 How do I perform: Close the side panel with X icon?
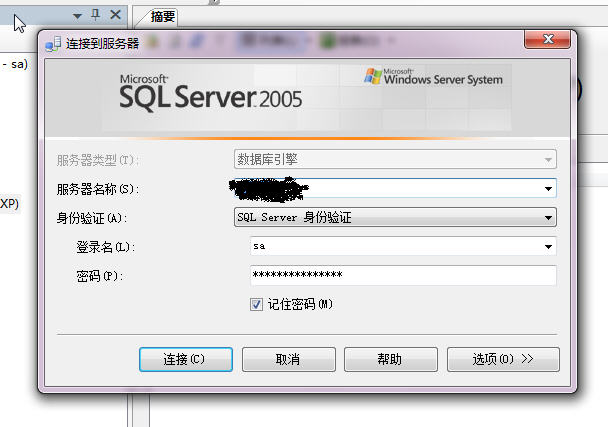point(115,15)
